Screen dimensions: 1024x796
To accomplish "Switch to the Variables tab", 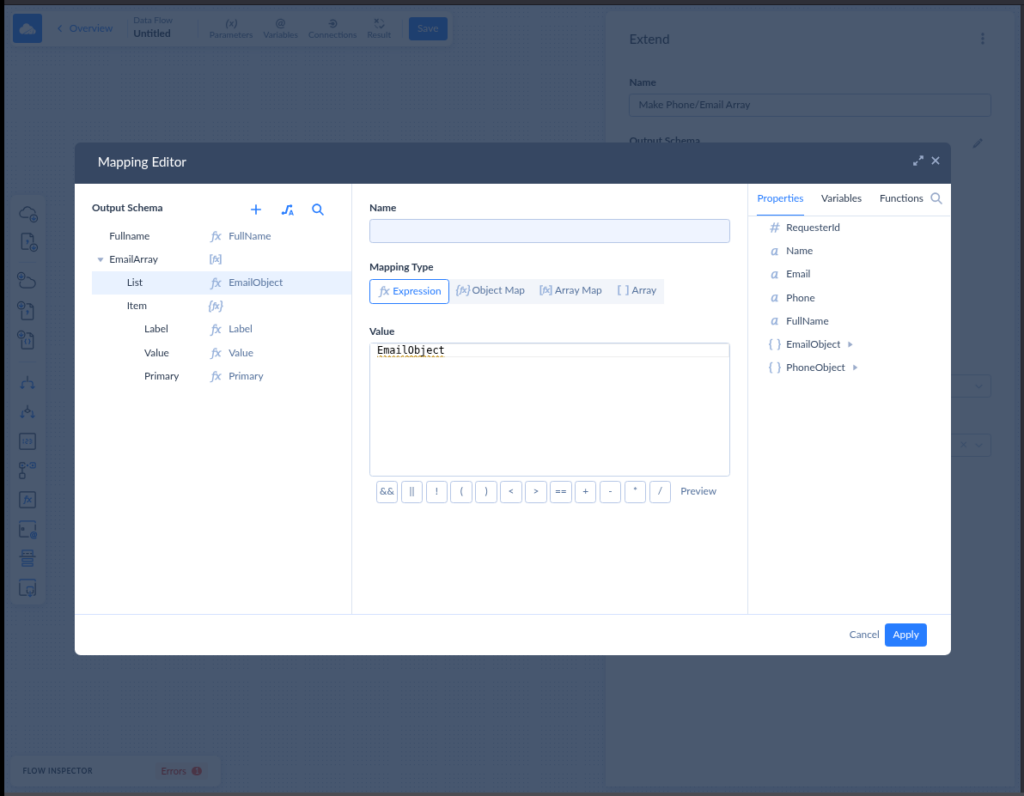I will coord(841,199).
